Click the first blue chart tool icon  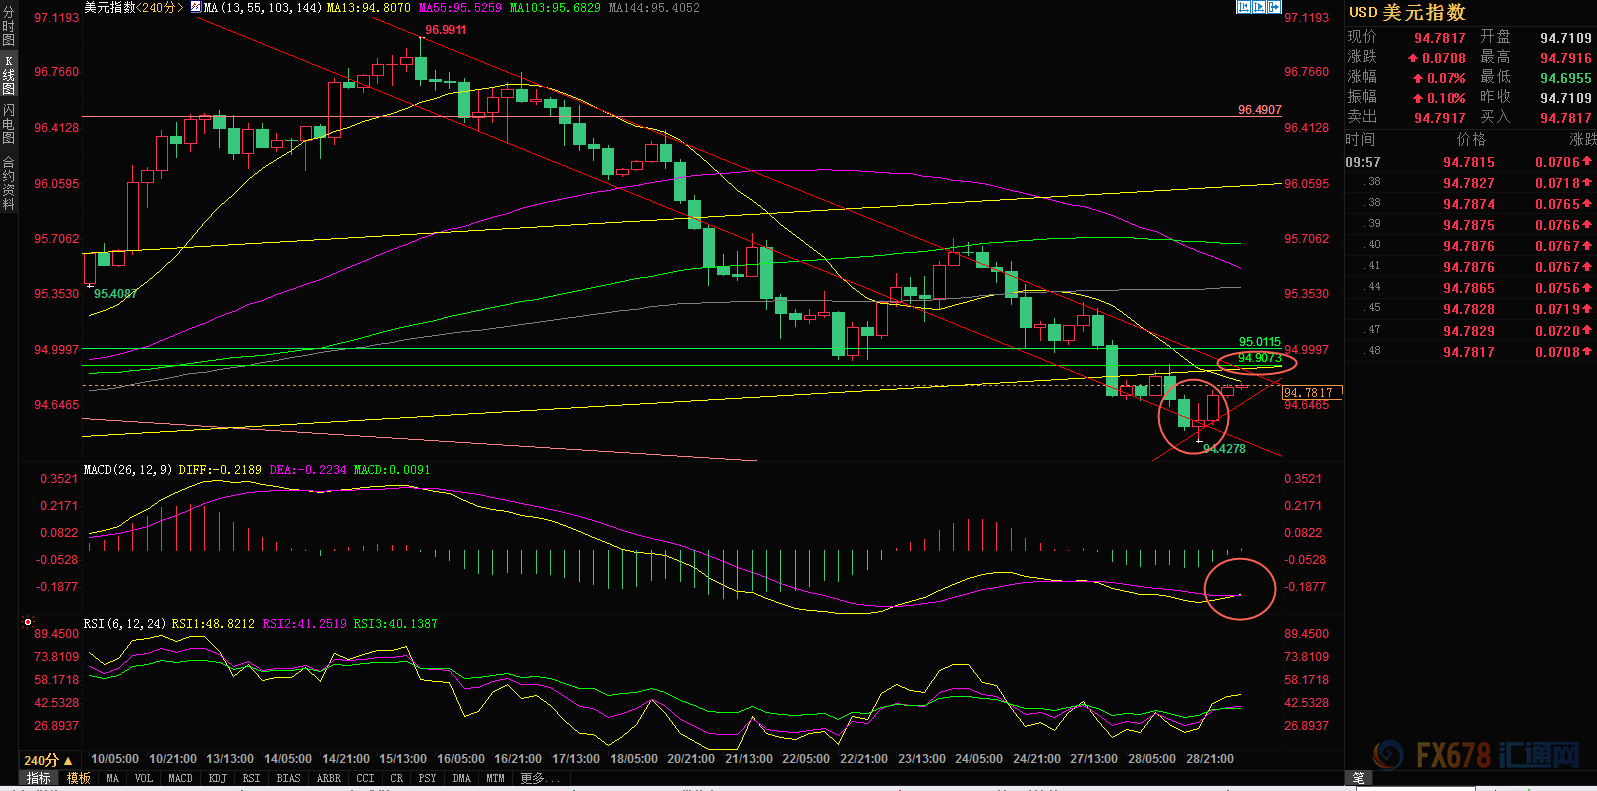[1244, 7]
